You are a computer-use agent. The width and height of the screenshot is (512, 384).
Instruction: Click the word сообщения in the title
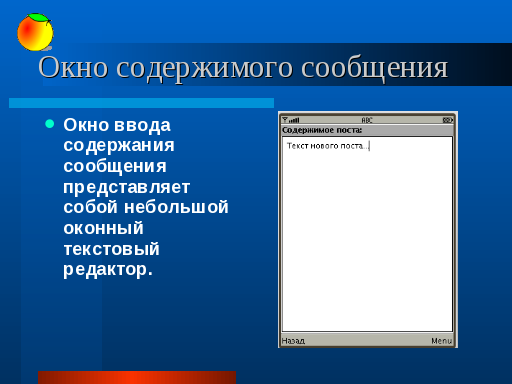click(374, 68)
